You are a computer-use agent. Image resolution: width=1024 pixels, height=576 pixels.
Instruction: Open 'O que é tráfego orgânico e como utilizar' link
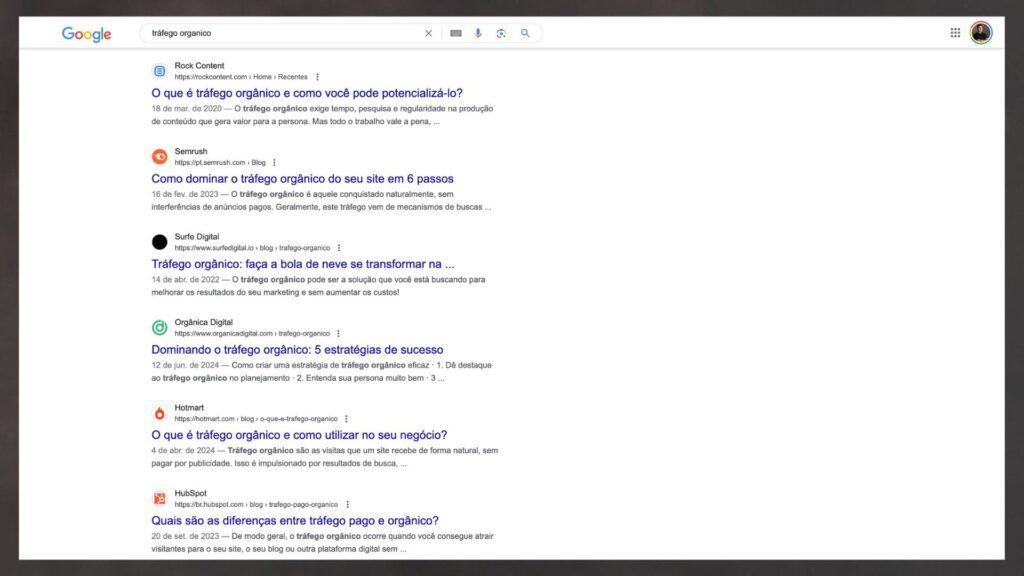tap(299, 436)
